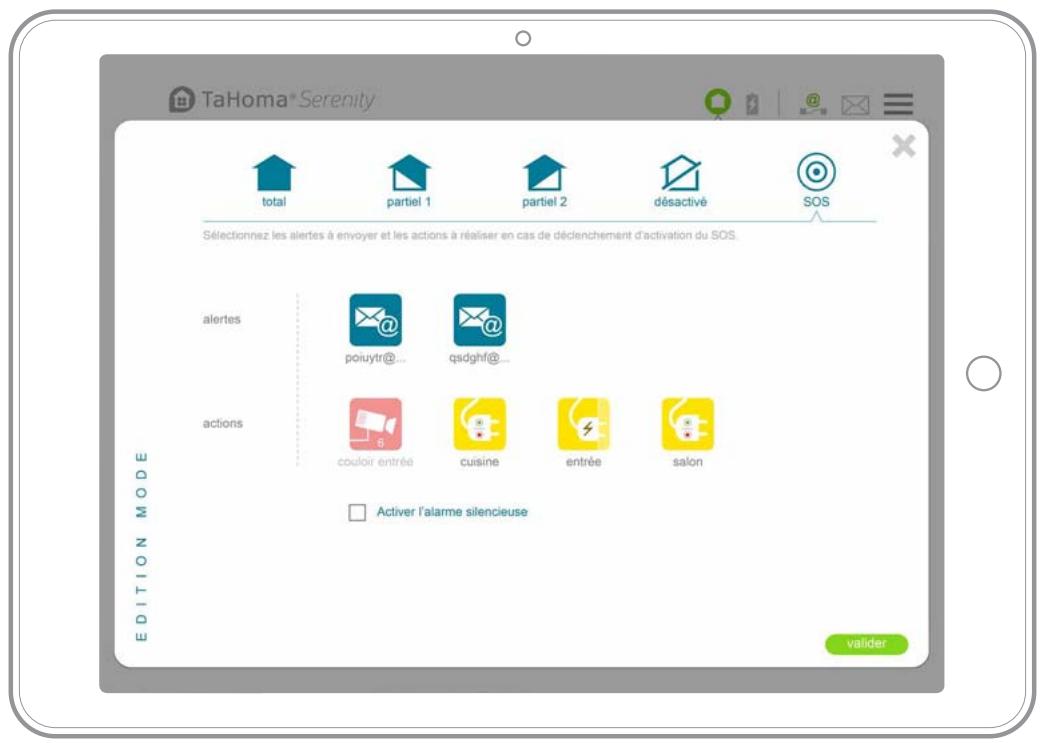
Task: Open the partiel 2 mode tab
Action: (544, 180)
